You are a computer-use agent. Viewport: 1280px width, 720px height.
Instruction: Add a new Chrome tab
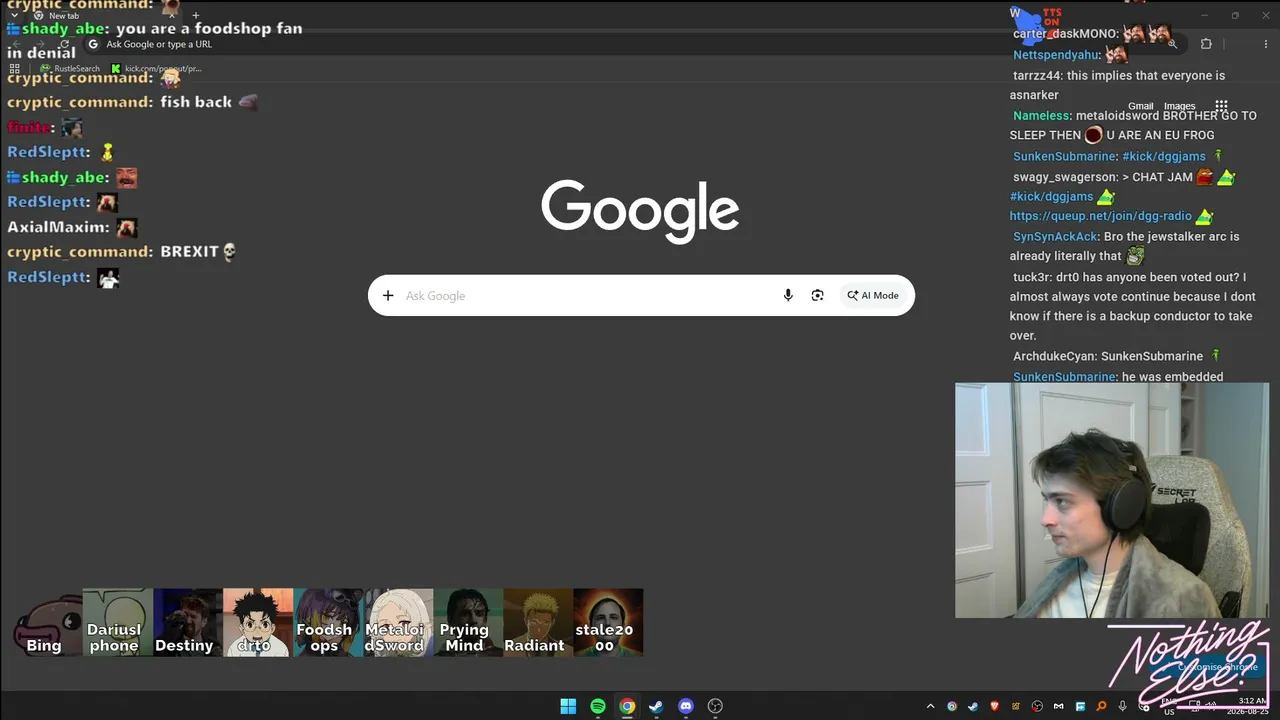[x=196, y=16]
